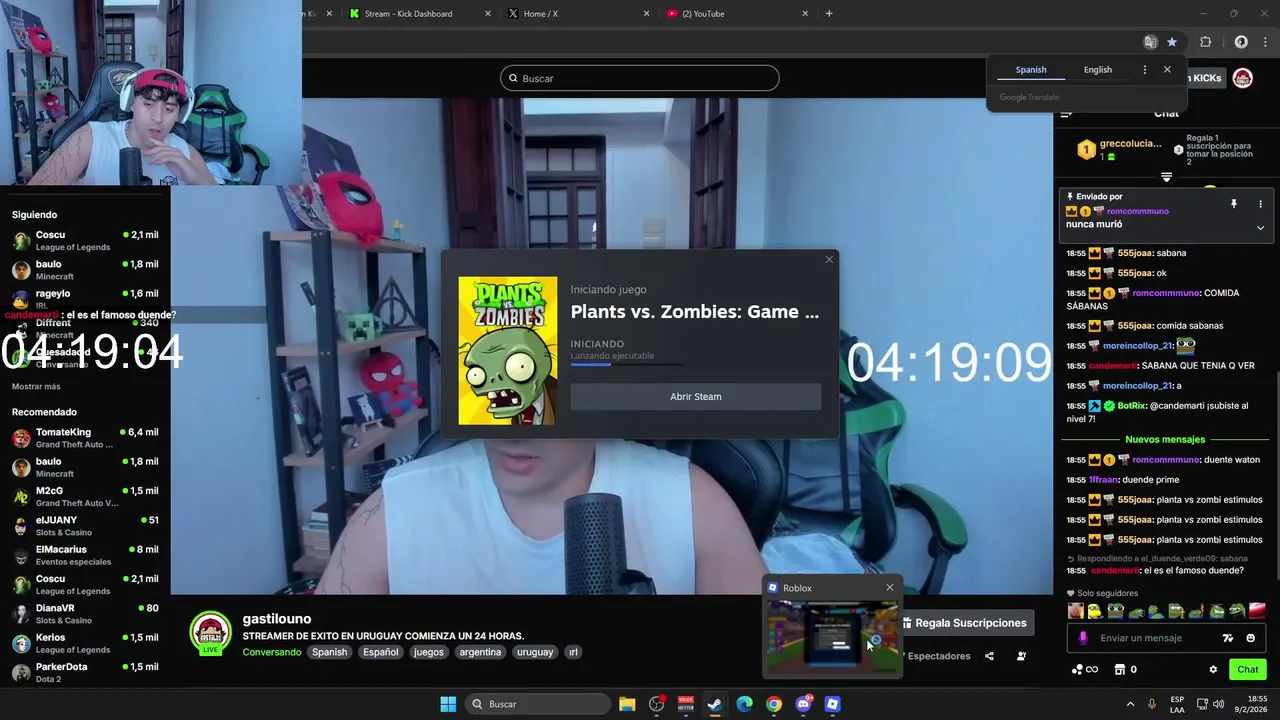Click the game launch progress bar
The width and height of the screenshot is (1280, 720).
tap(628, 365)
